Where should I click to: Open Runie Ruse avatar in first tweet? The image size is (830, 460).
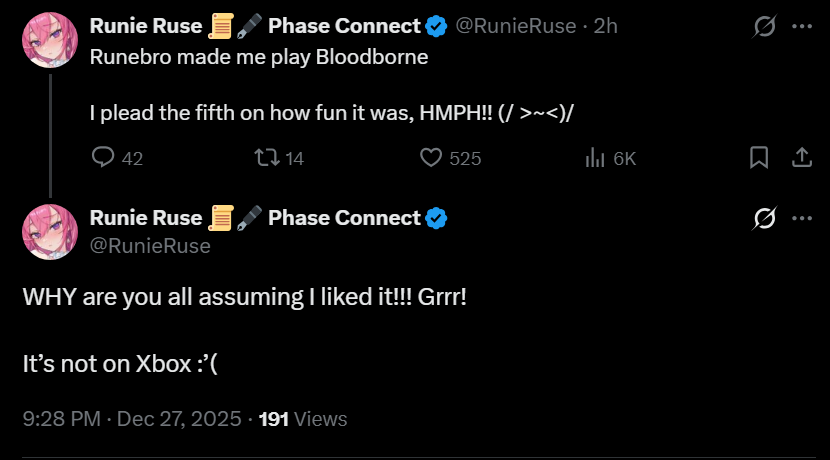click(x=49, y=41)
